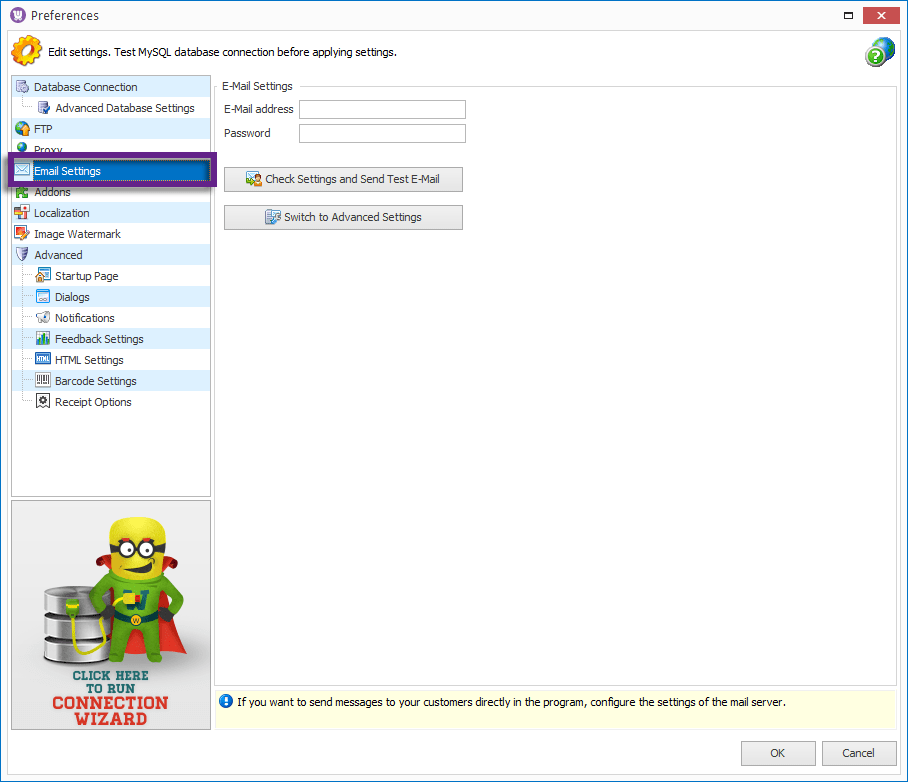Click the blue info icon in hint bar

pos(226,701)
